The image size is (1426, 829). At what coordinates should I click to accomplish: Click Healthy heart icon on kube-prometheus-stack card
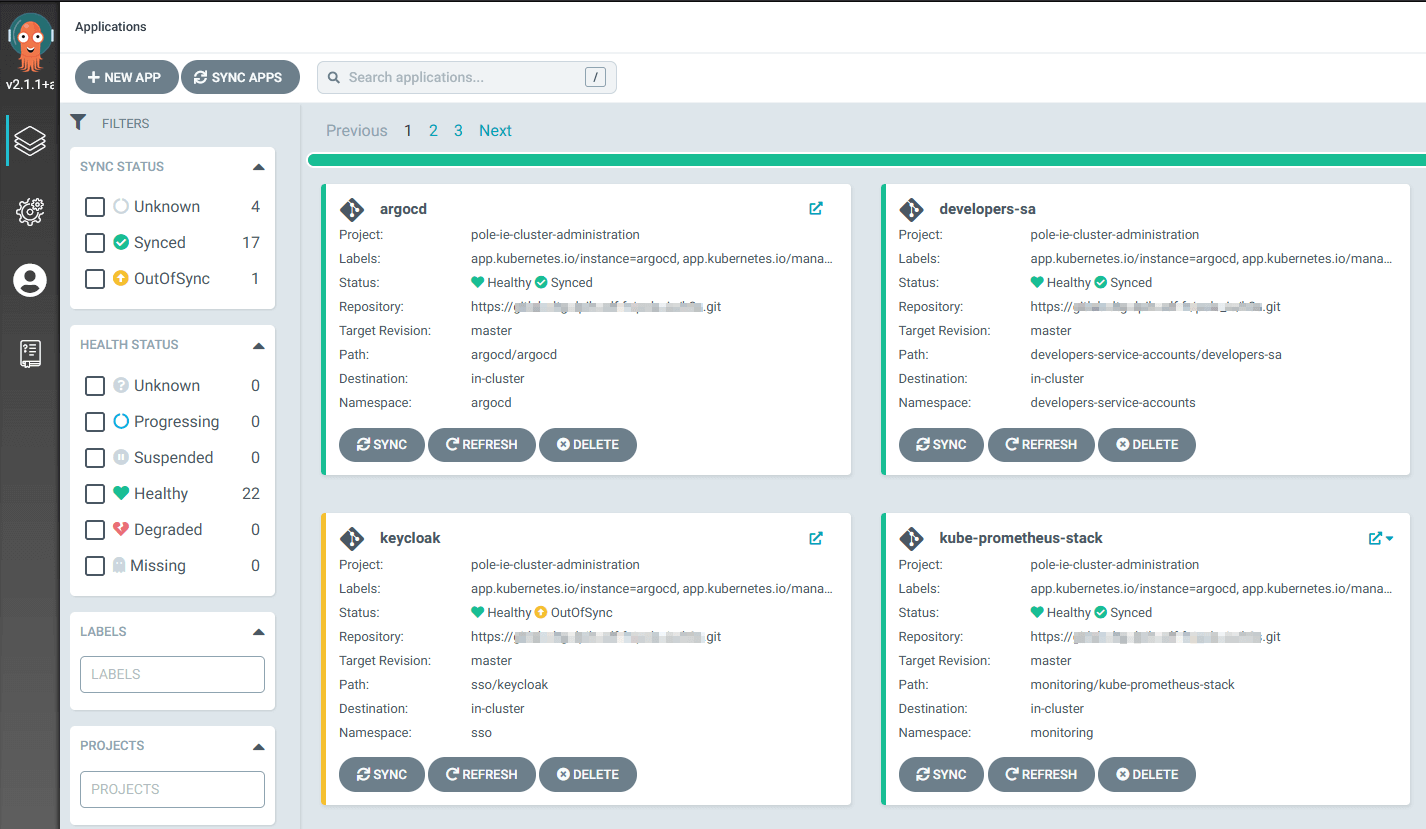pos(1037,612)
